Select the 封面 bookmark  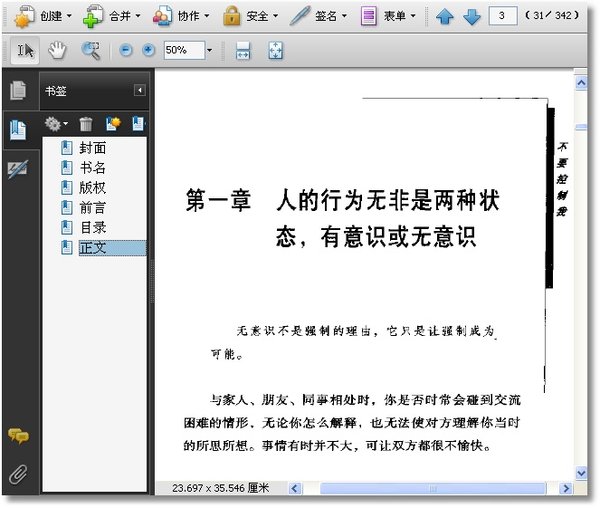tap(93, 148)
